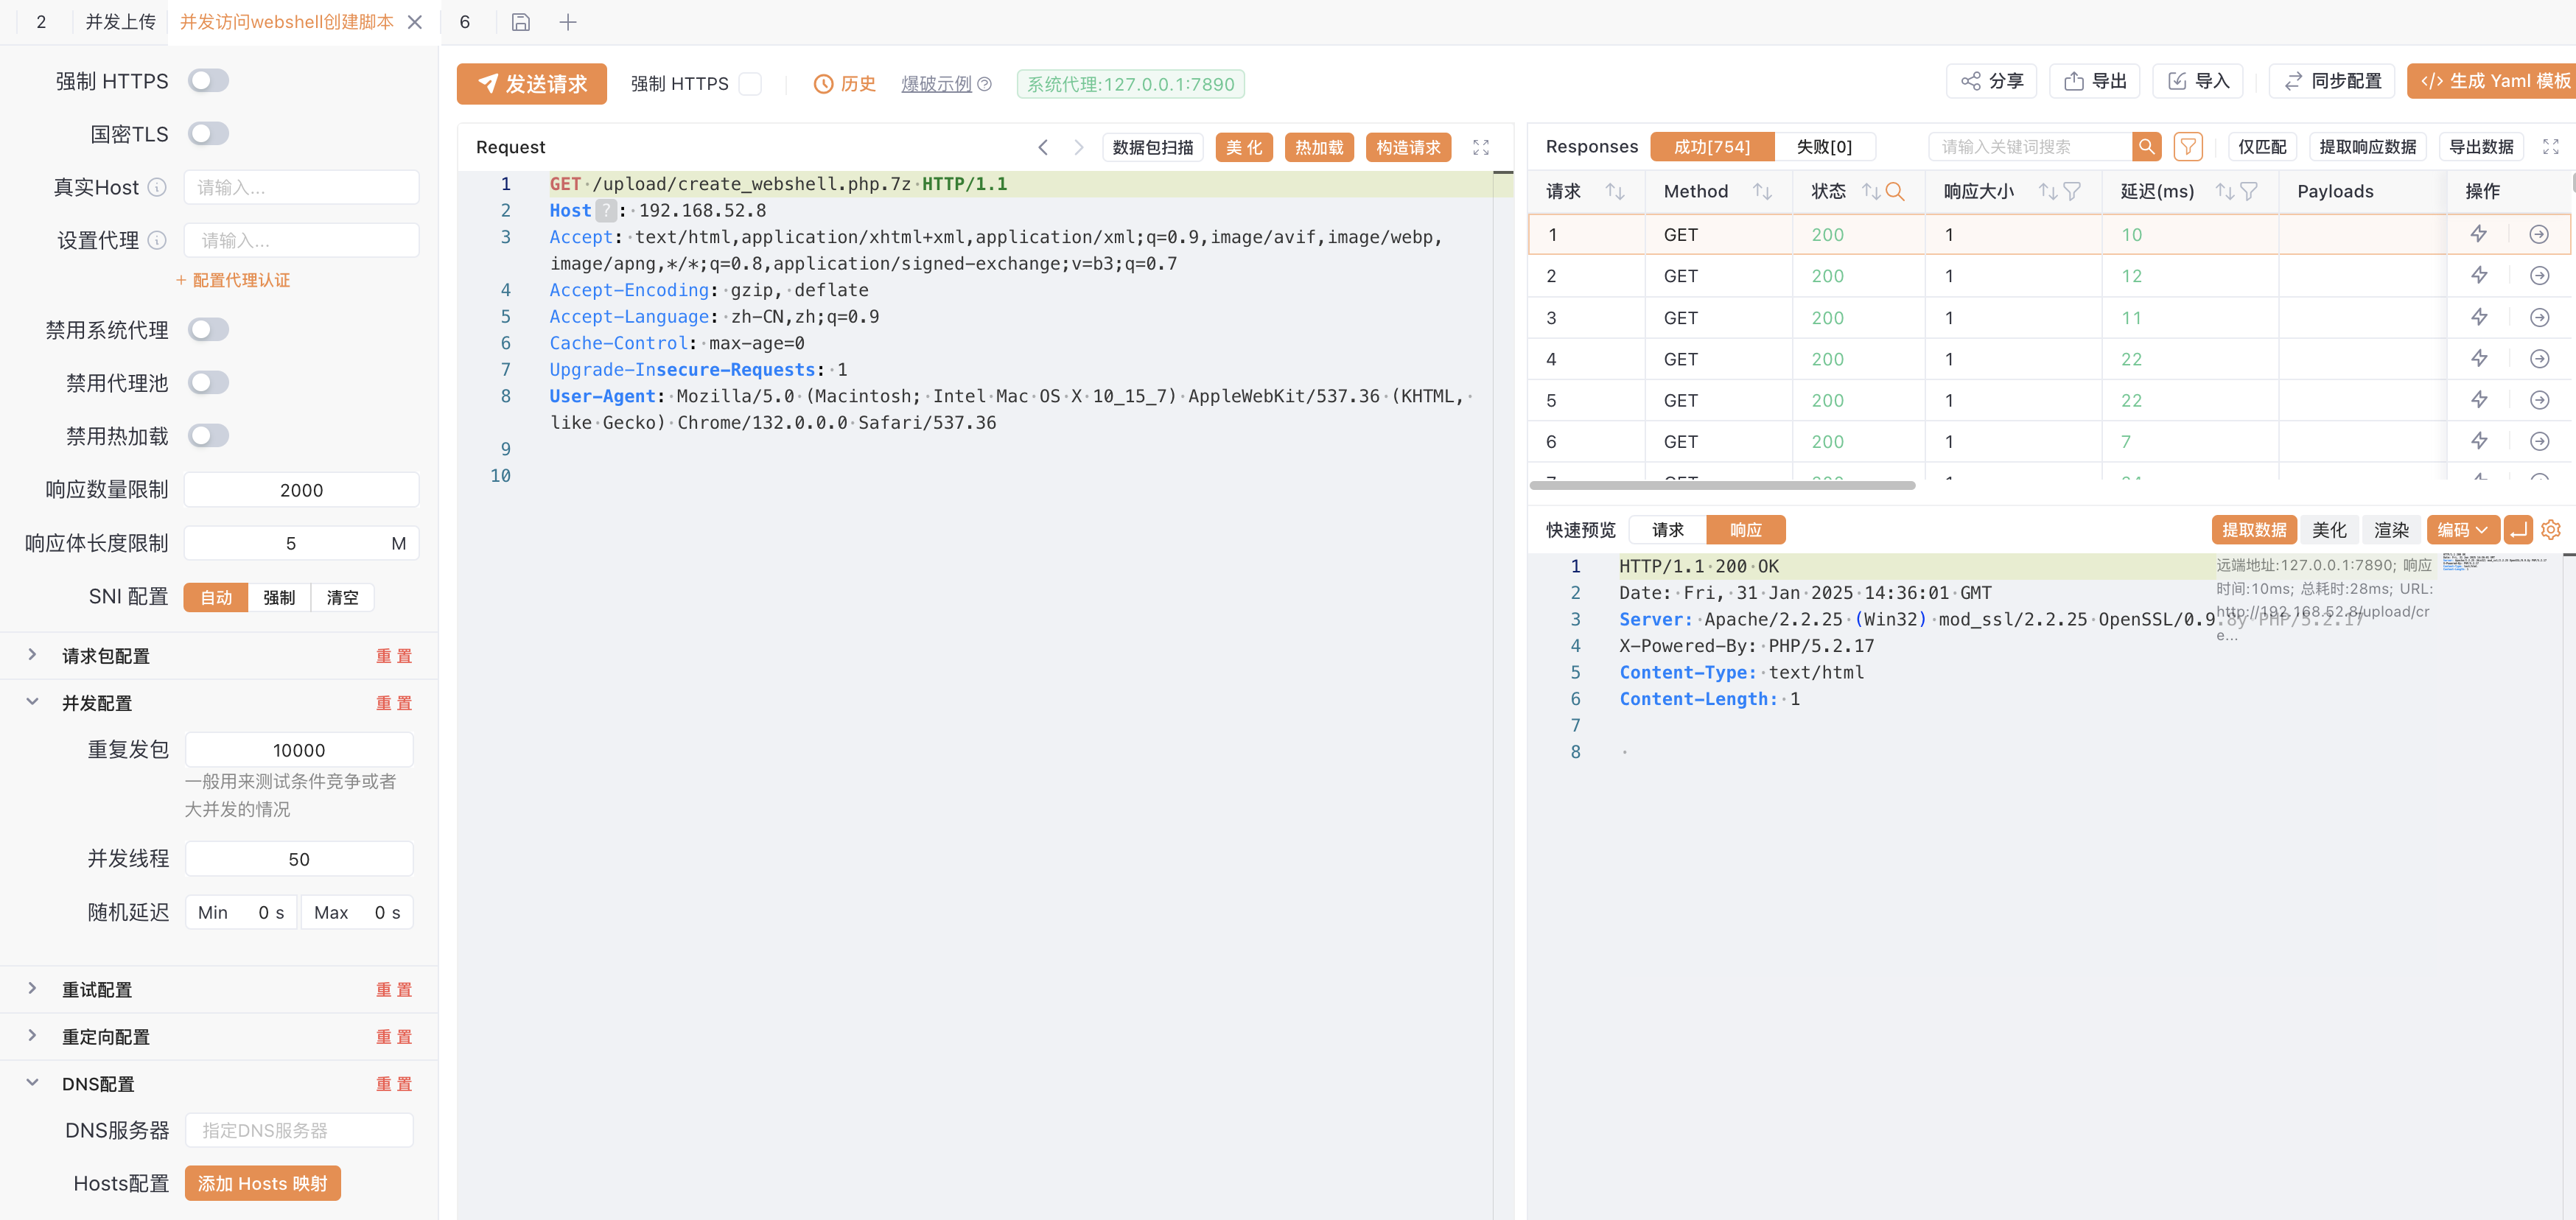The image size is (2576, 1220).
Task: Open the 爆破示例 link
Action: point(936,84)
